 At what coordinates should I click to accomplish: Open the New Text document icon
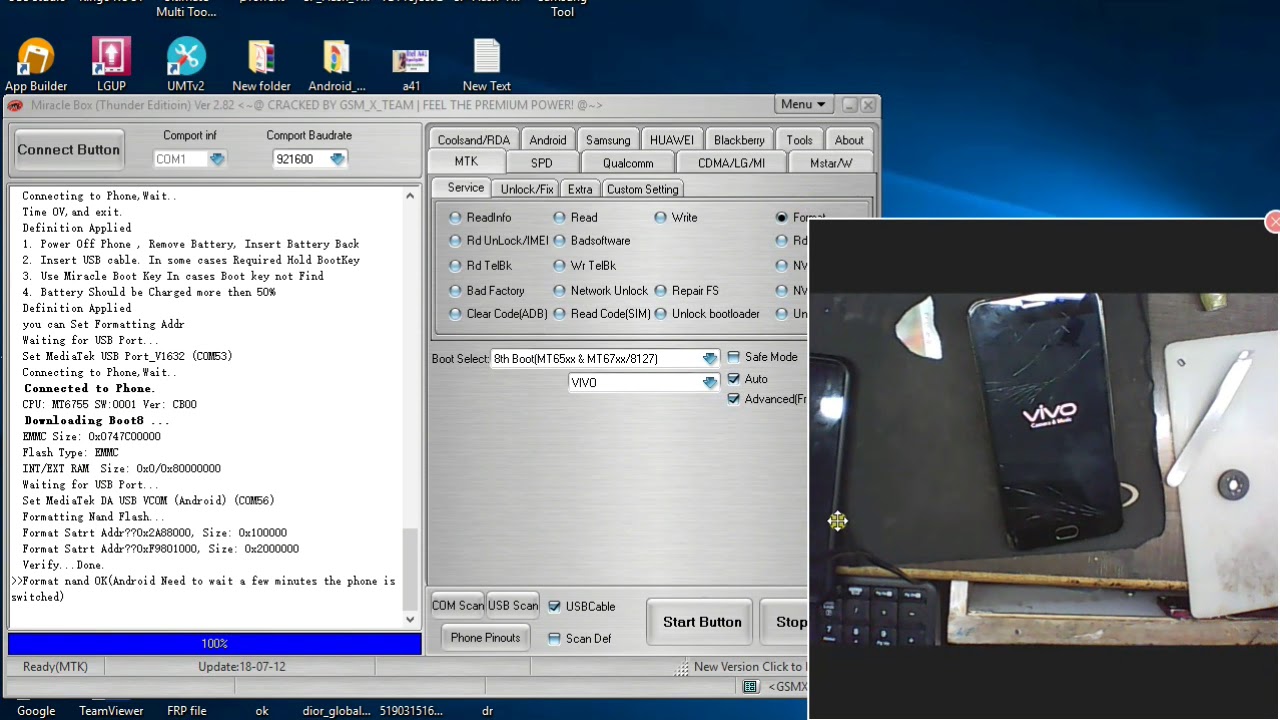(x=487, y=65)
